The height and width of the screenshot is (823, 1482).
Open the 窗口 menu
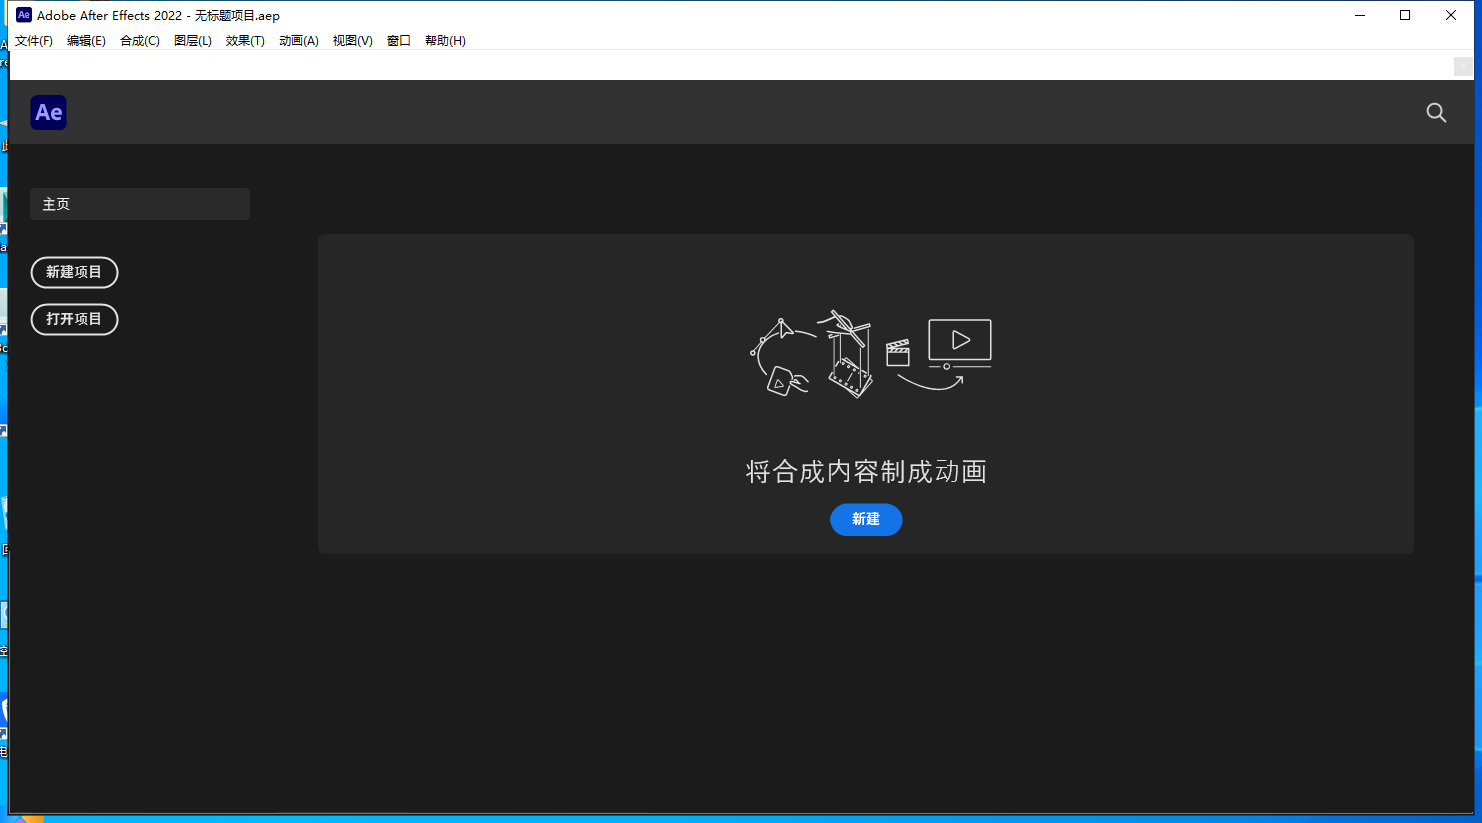[398, 41]
